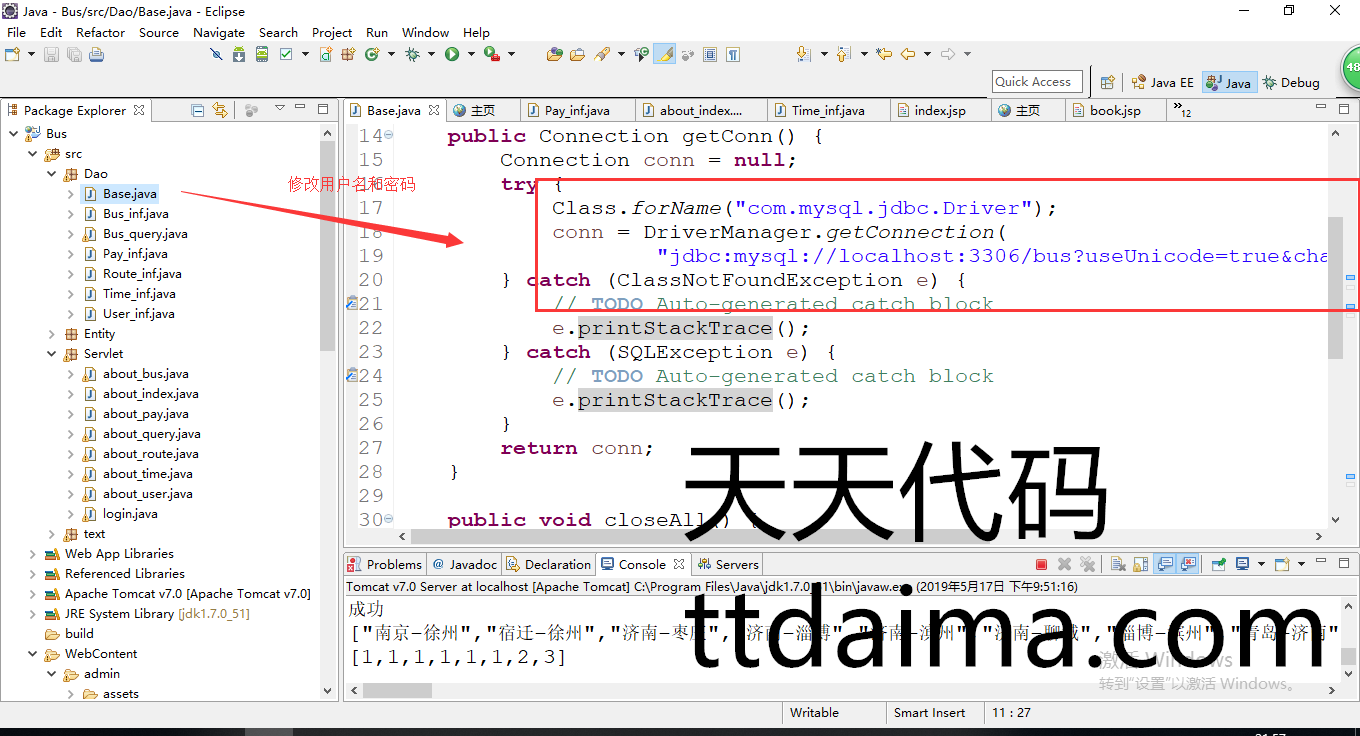Click the Print toolbar icon

[x=96, y=54]
